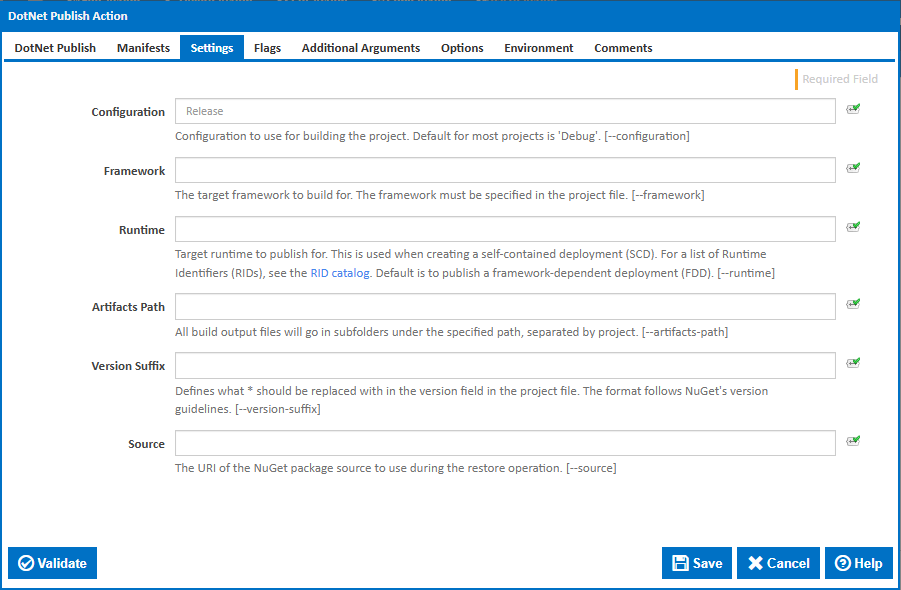
Task: Click the variable picker icon next to Source field
Action: pyautogui.click(x=852, y=441)
